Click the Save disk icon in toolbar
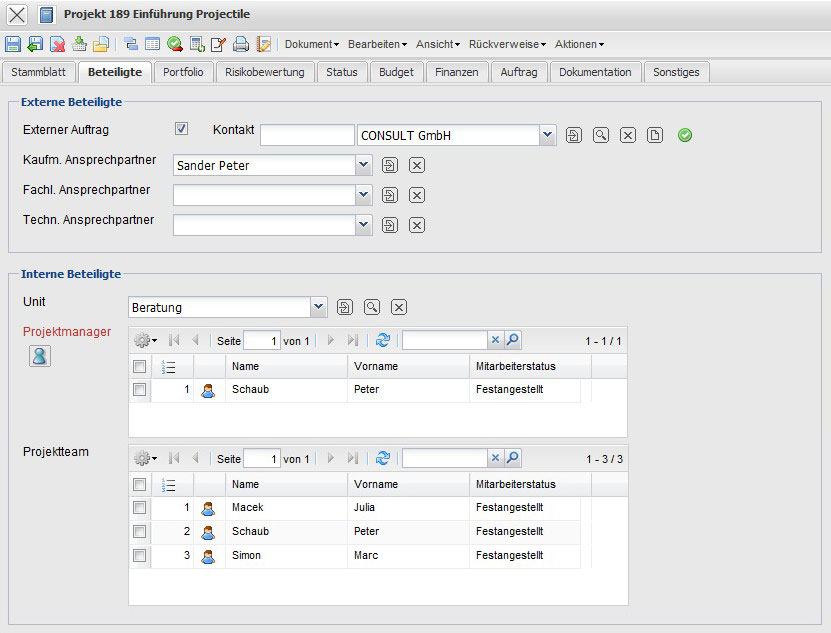831x633 pixels. pos(13,44)
